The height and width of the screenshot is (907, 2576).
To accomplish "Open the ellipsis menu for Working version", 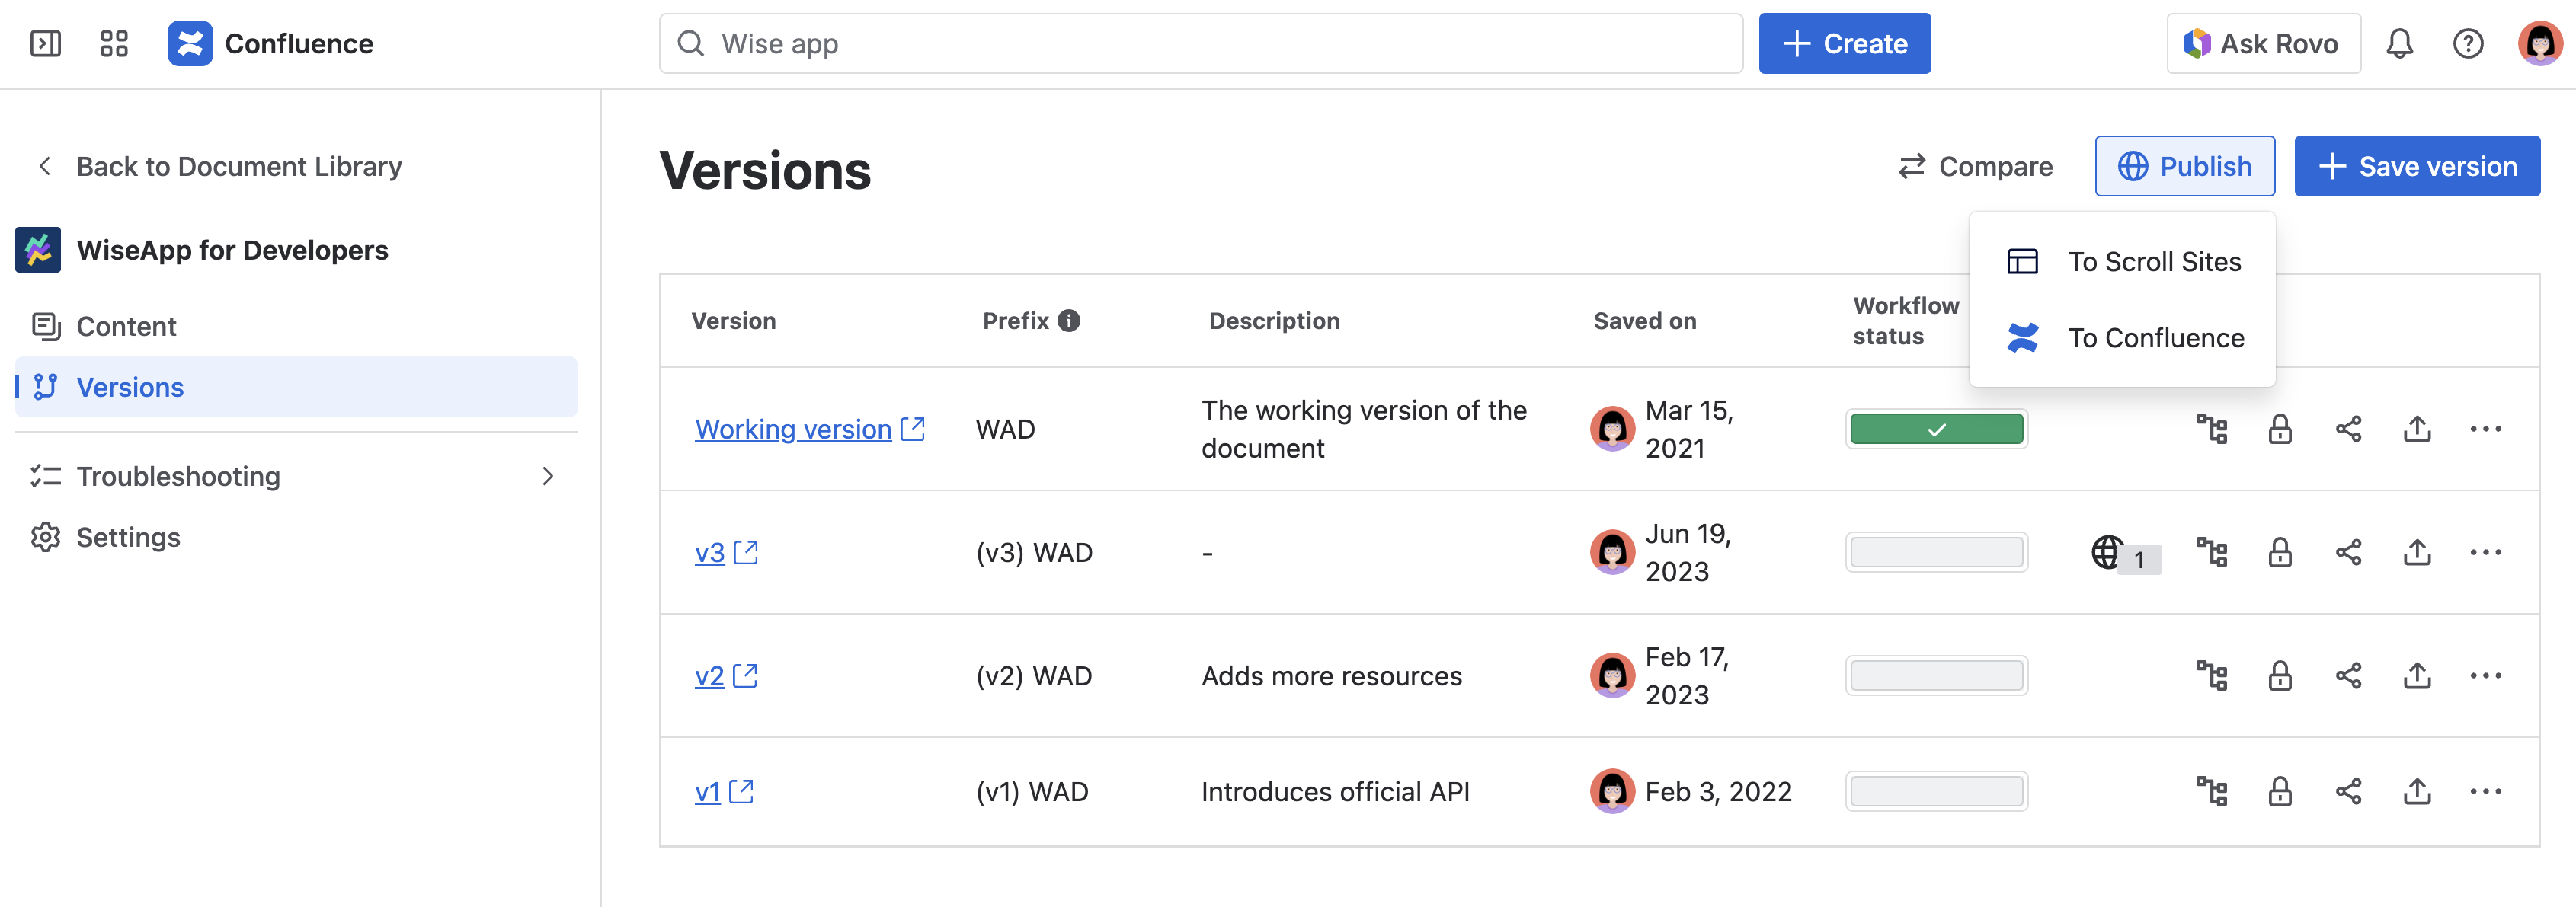I will (2486, 428).
